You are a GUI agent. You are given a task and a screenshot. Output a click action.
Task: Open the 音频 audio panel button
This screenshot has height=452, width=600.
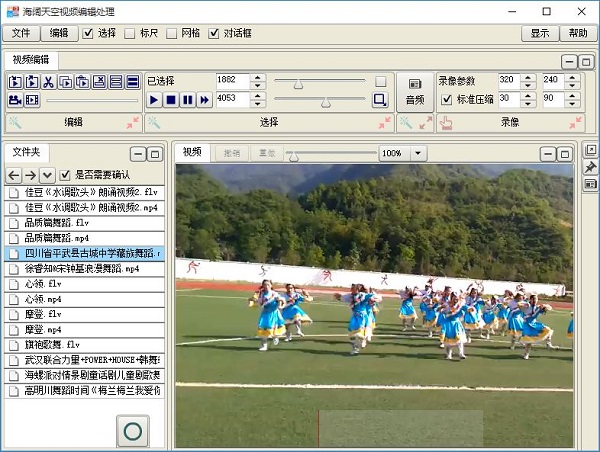pyautogui.click(x=415, y=92)
